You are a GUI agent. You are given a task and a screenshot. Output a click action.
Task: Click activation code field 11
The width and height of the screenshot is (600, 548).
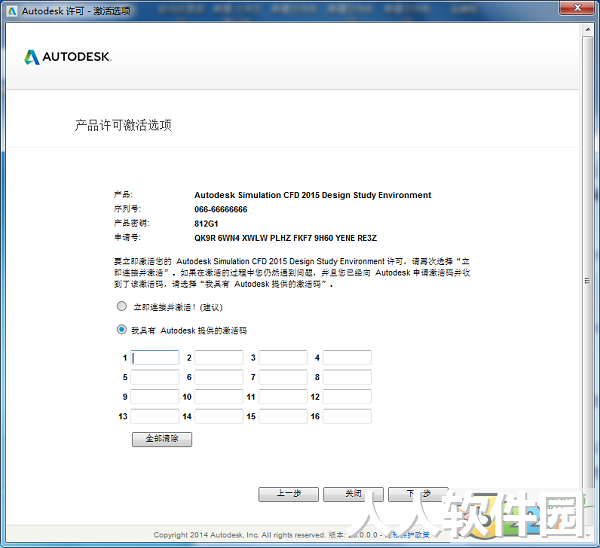point(283,396)
